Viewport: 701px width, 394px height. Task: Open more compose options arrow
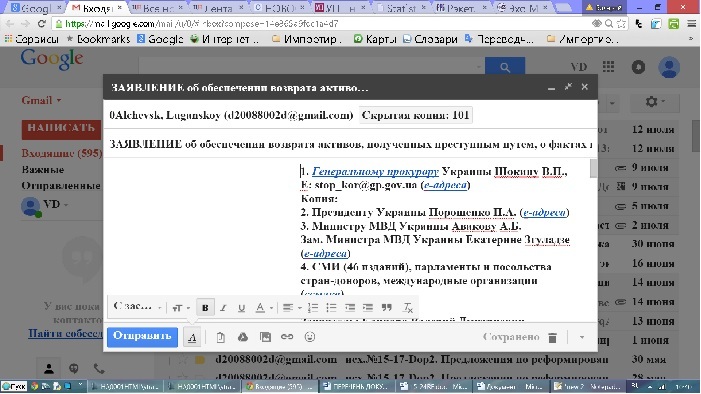582,337
